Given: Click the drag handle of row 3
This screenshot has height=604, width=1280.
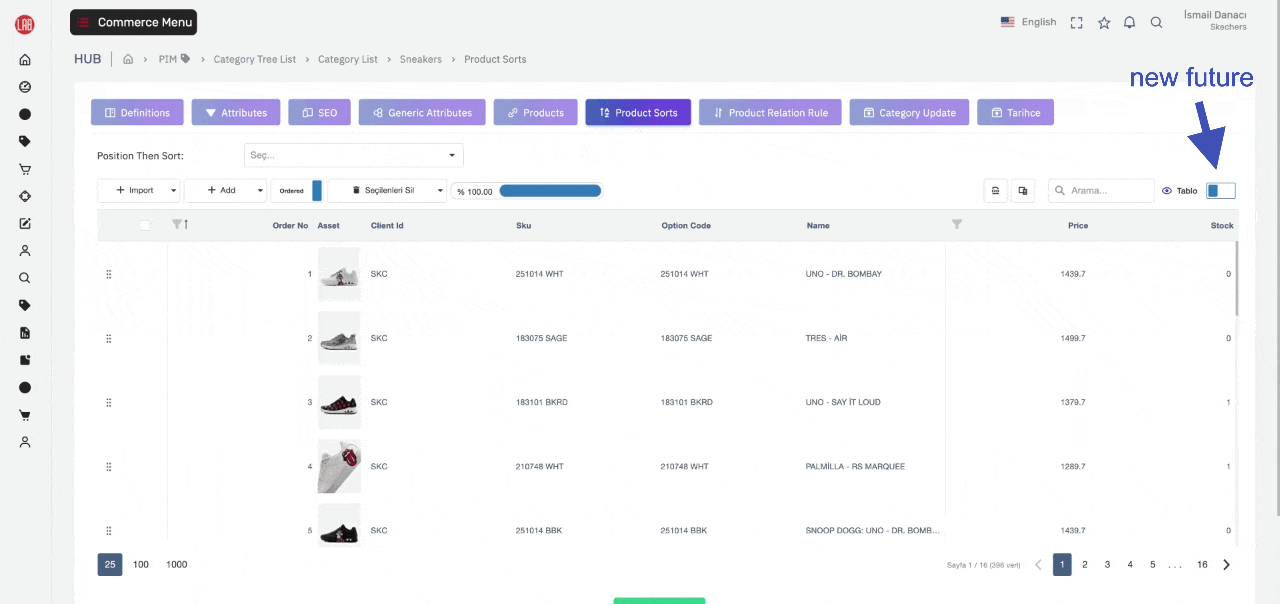Looking at the screenshot, I should [x=109, y=402].
